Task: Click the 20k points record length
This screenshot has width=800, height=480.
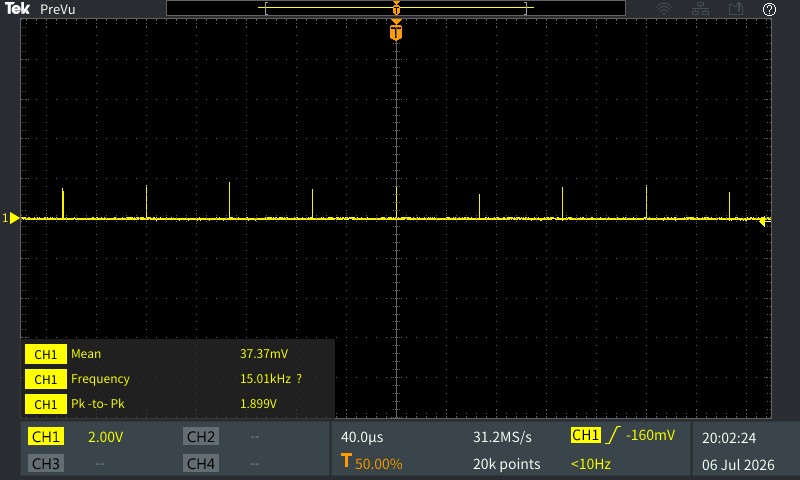Action: pyautogui.click(x=506, y=464)
